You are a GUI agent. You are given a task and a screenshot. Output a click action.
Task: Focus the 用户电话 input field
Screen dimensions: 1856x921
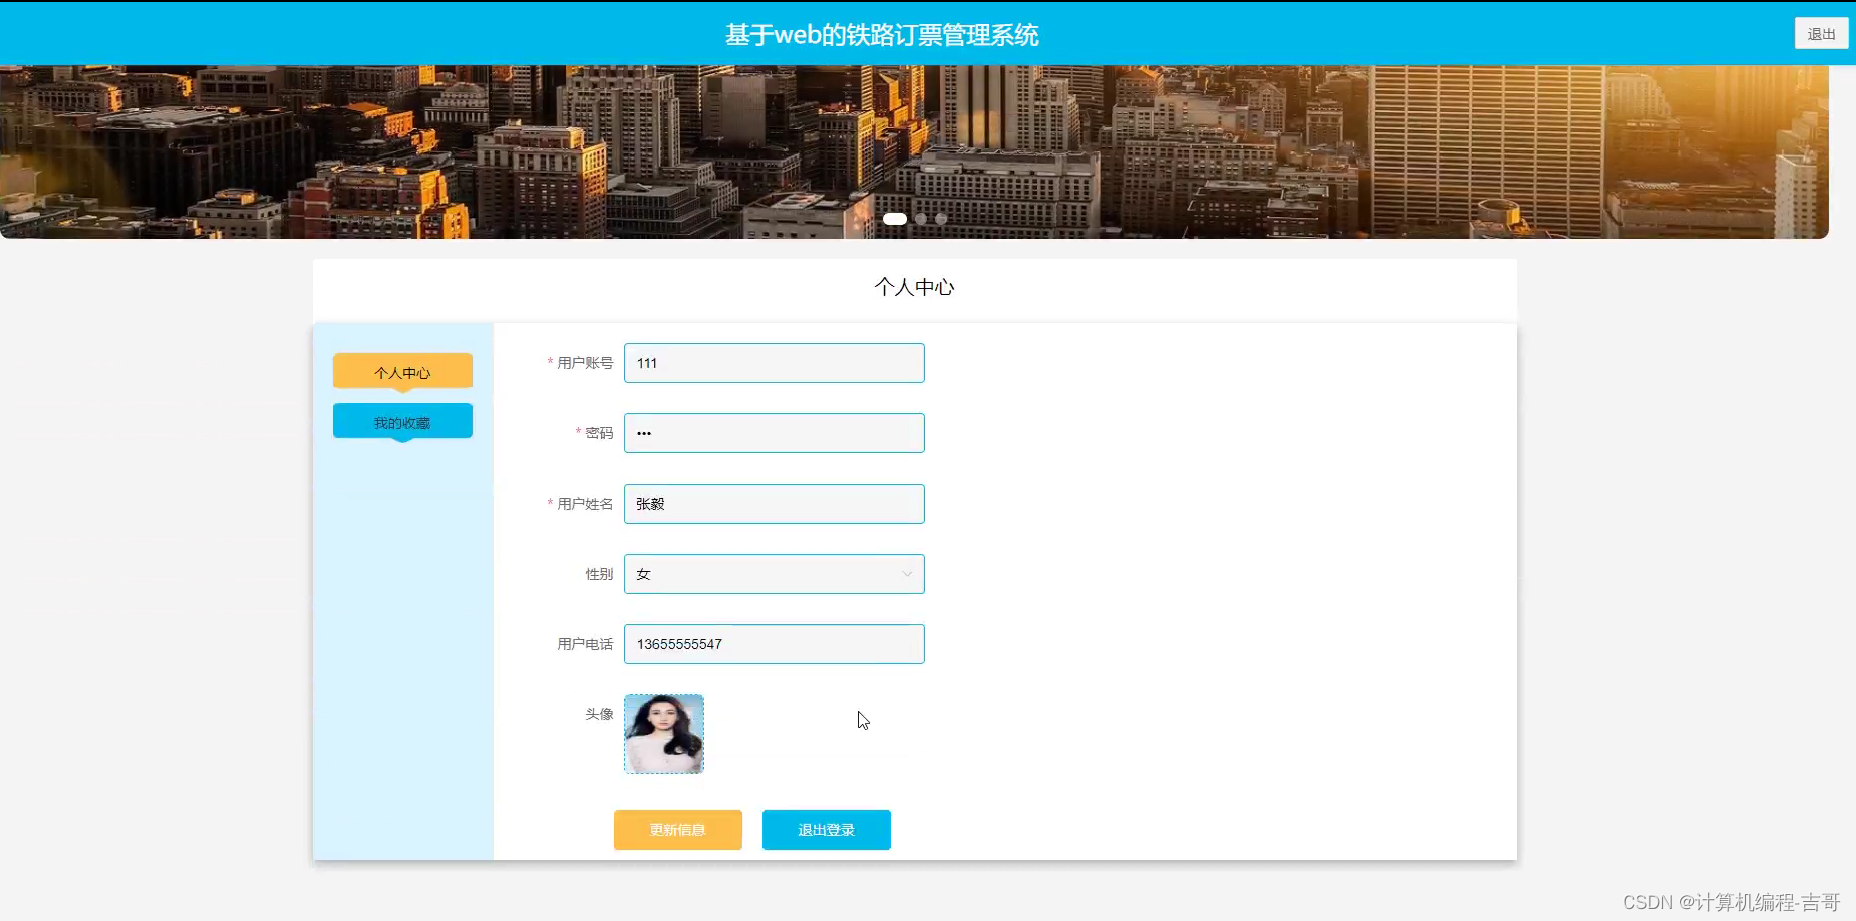(774, 644)
